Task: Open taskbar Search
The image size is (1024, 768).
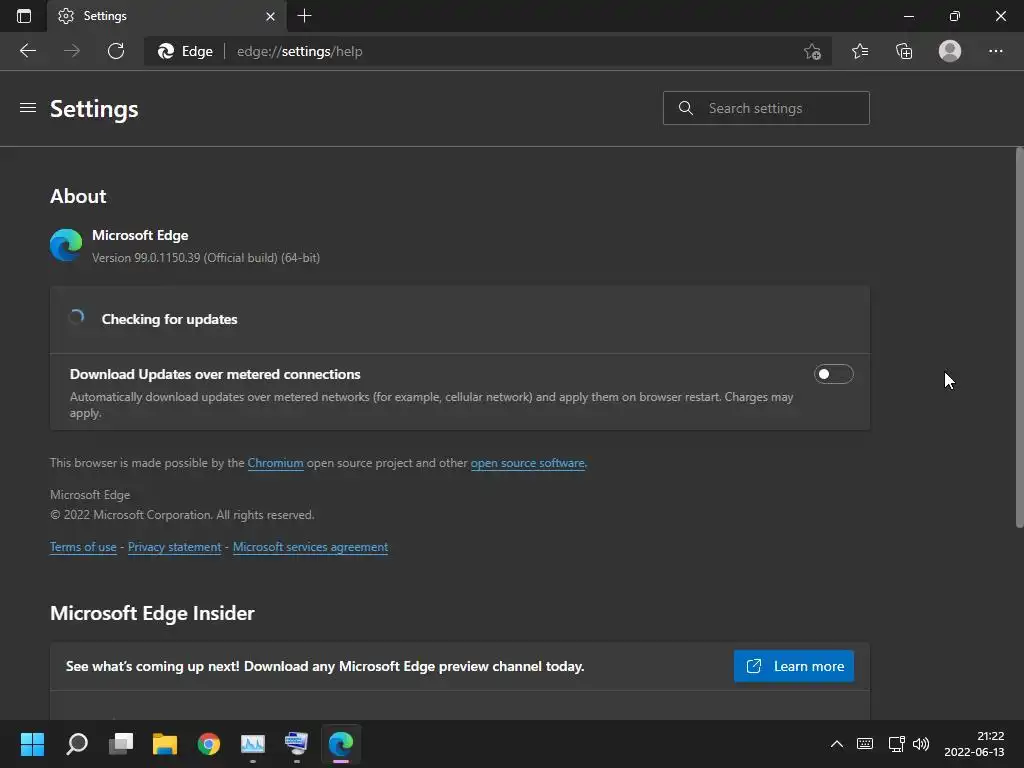Action: coord(76,744)
